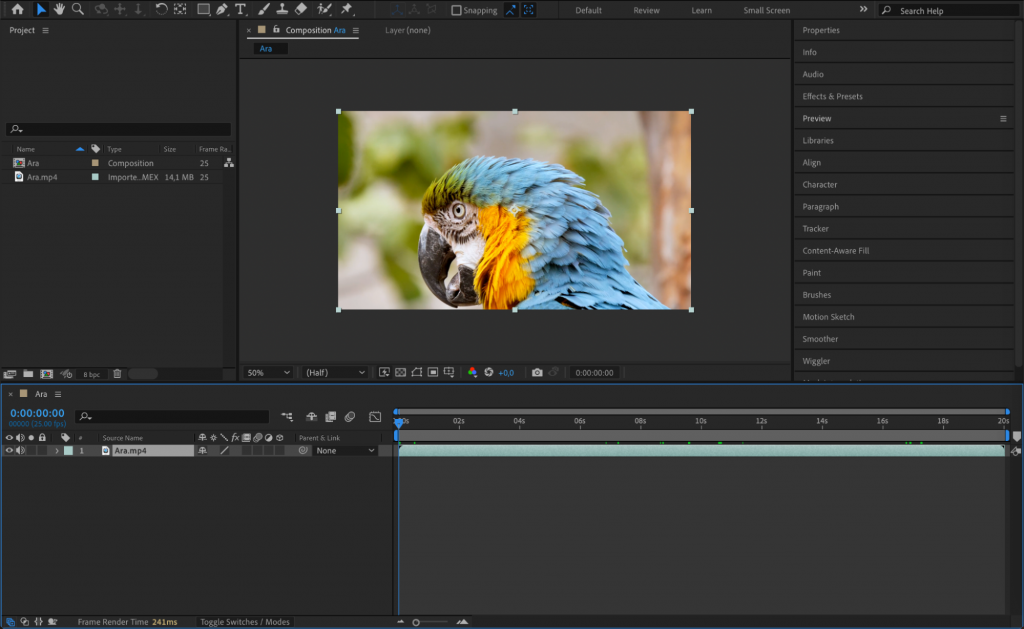The image size is (1024, 629).
Task: Mute audio for the Ara.mp4 layer
Action: [20, 450]
